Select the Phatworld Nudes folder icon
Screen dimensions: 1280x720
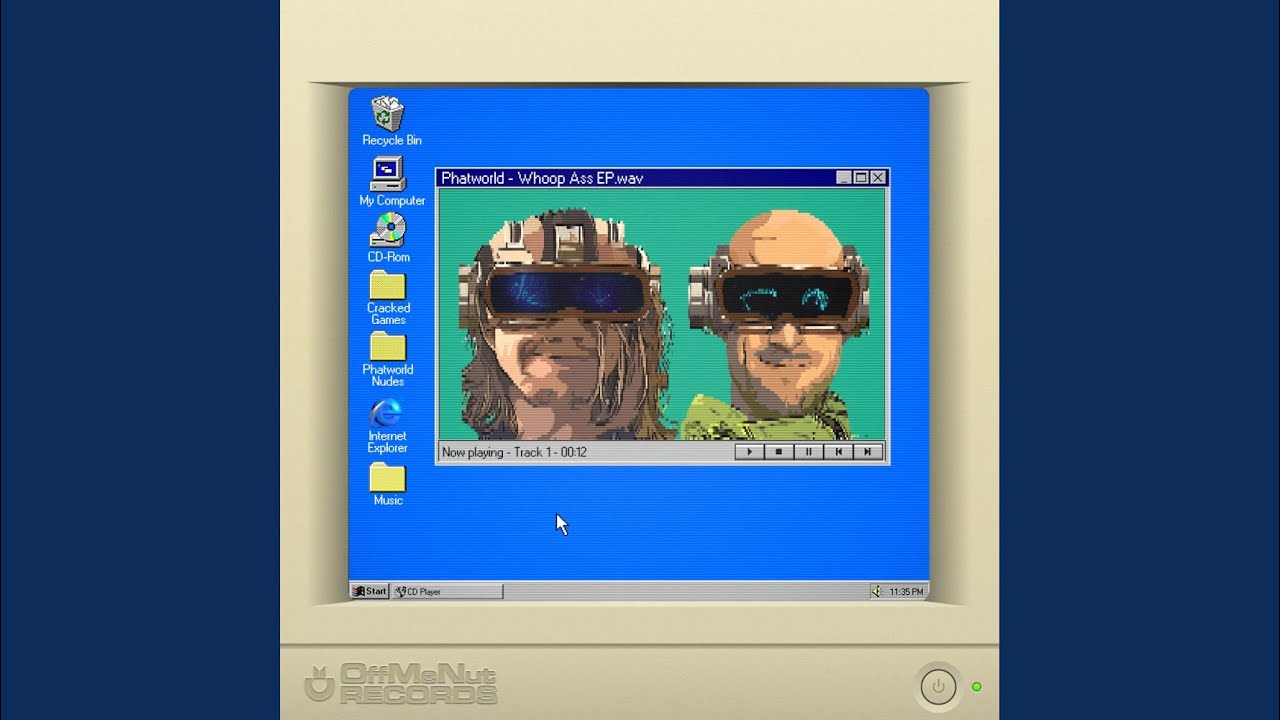click(x=388, y=359)
